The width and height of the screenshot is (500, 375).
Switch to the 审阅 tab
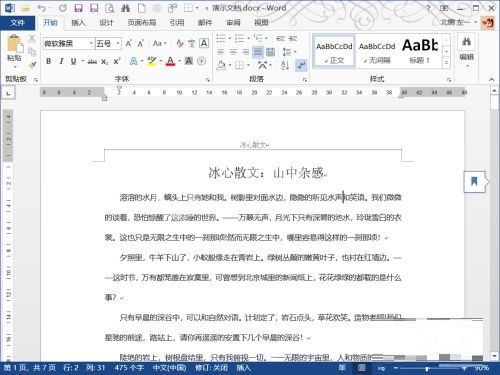(x=233, y=23)
